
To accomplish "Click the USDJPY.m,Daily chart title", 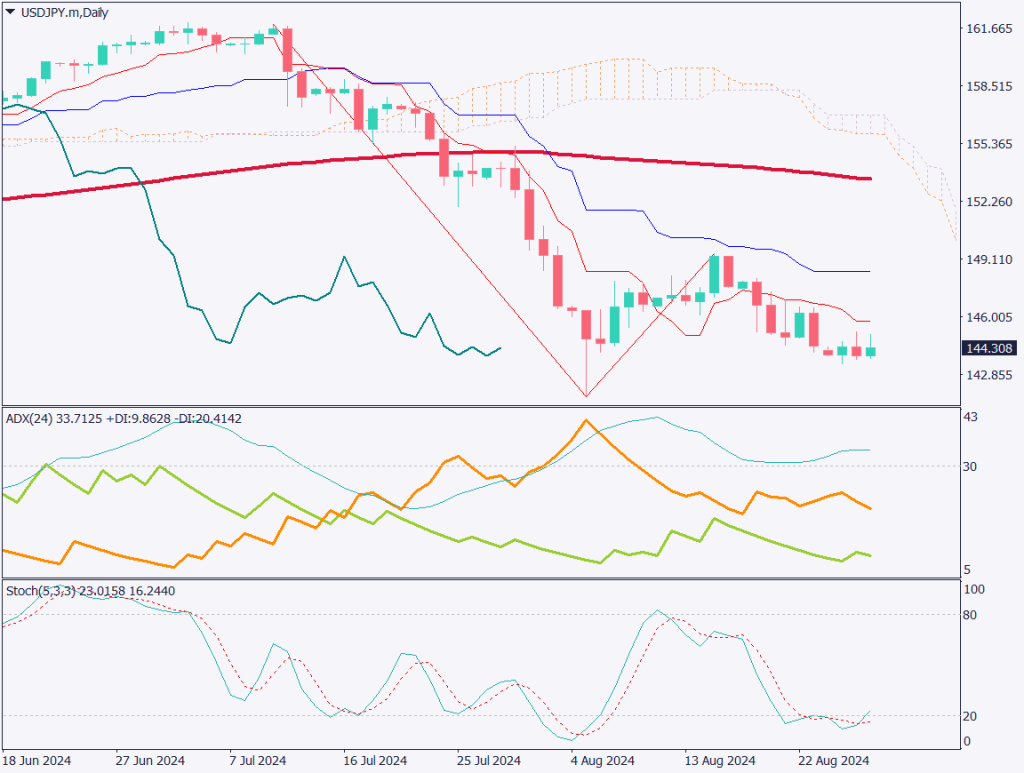I will [x=58, y=12].
